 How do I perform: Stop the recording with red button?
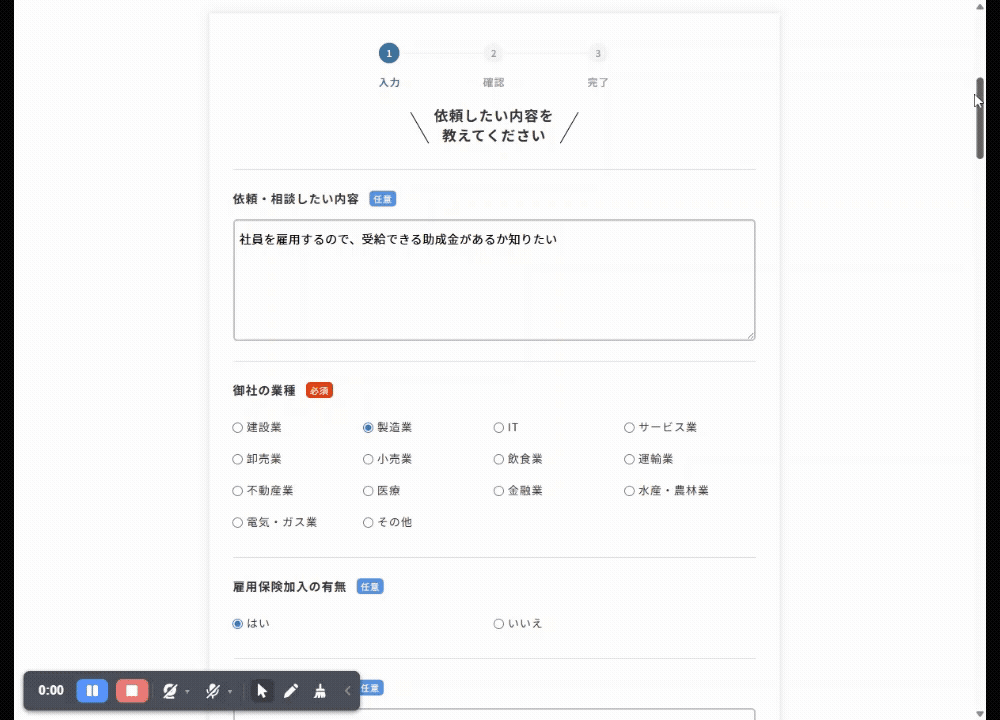[x=132, y=690]
